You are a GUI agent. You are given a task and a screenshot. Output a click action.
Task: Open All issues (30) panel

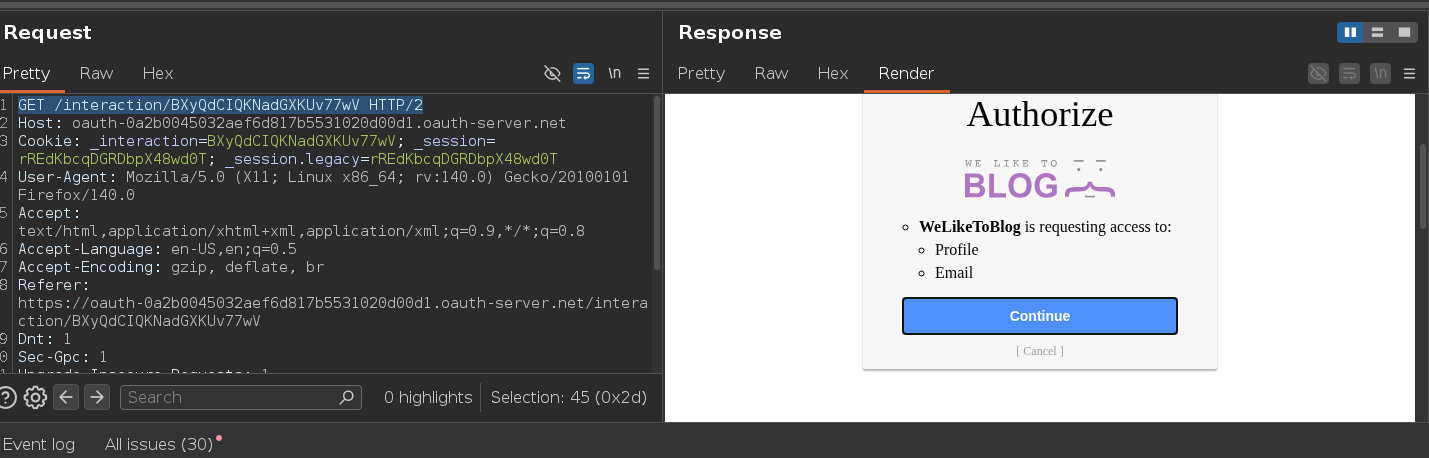coord(159,444)
